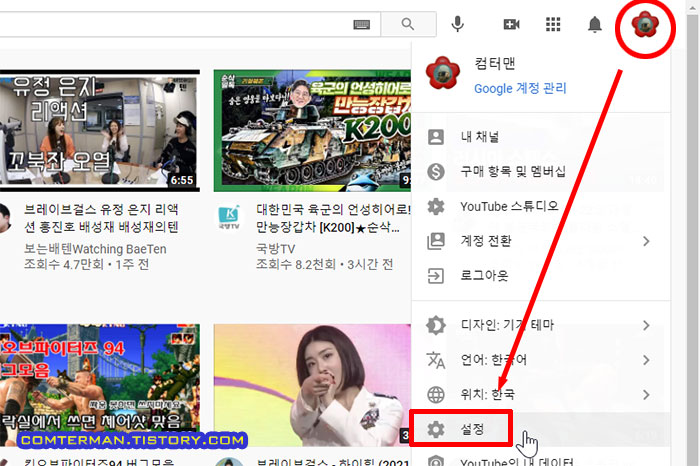The height and width of the screenshot is (466, 700).
Task: Open channel 보는배텐Watching BaeTen
Action: coord(95,249)
